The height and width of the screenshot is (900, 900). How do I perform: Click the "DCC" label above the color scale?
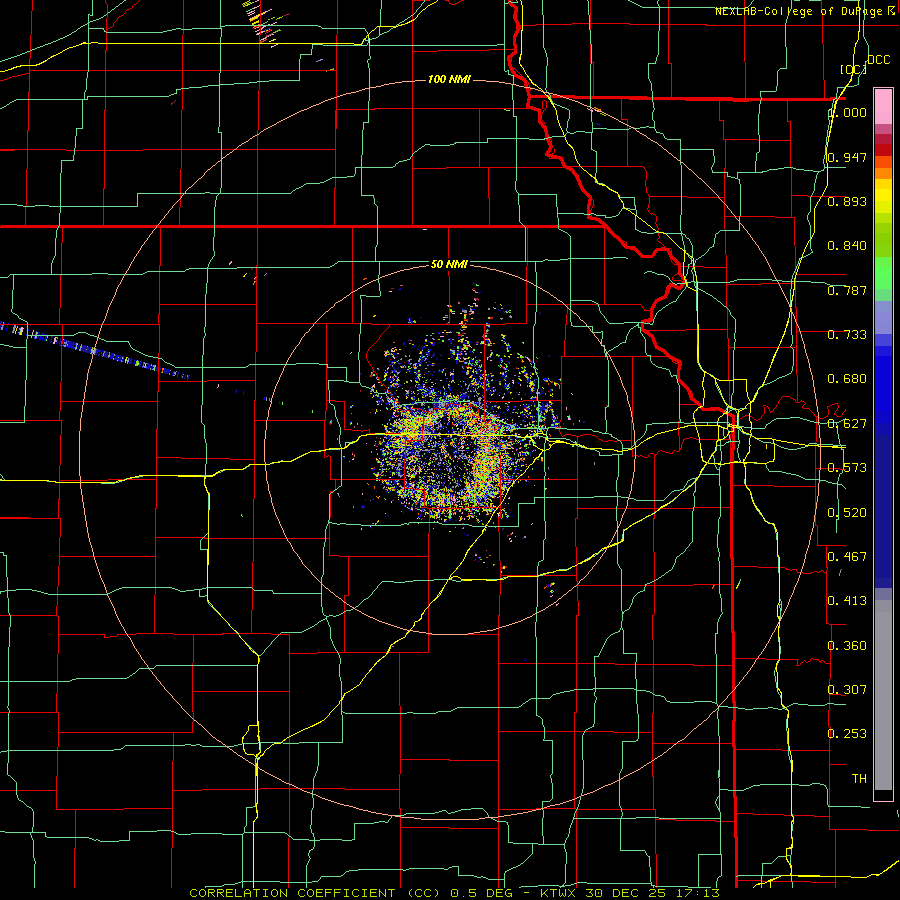click(878, 60)
